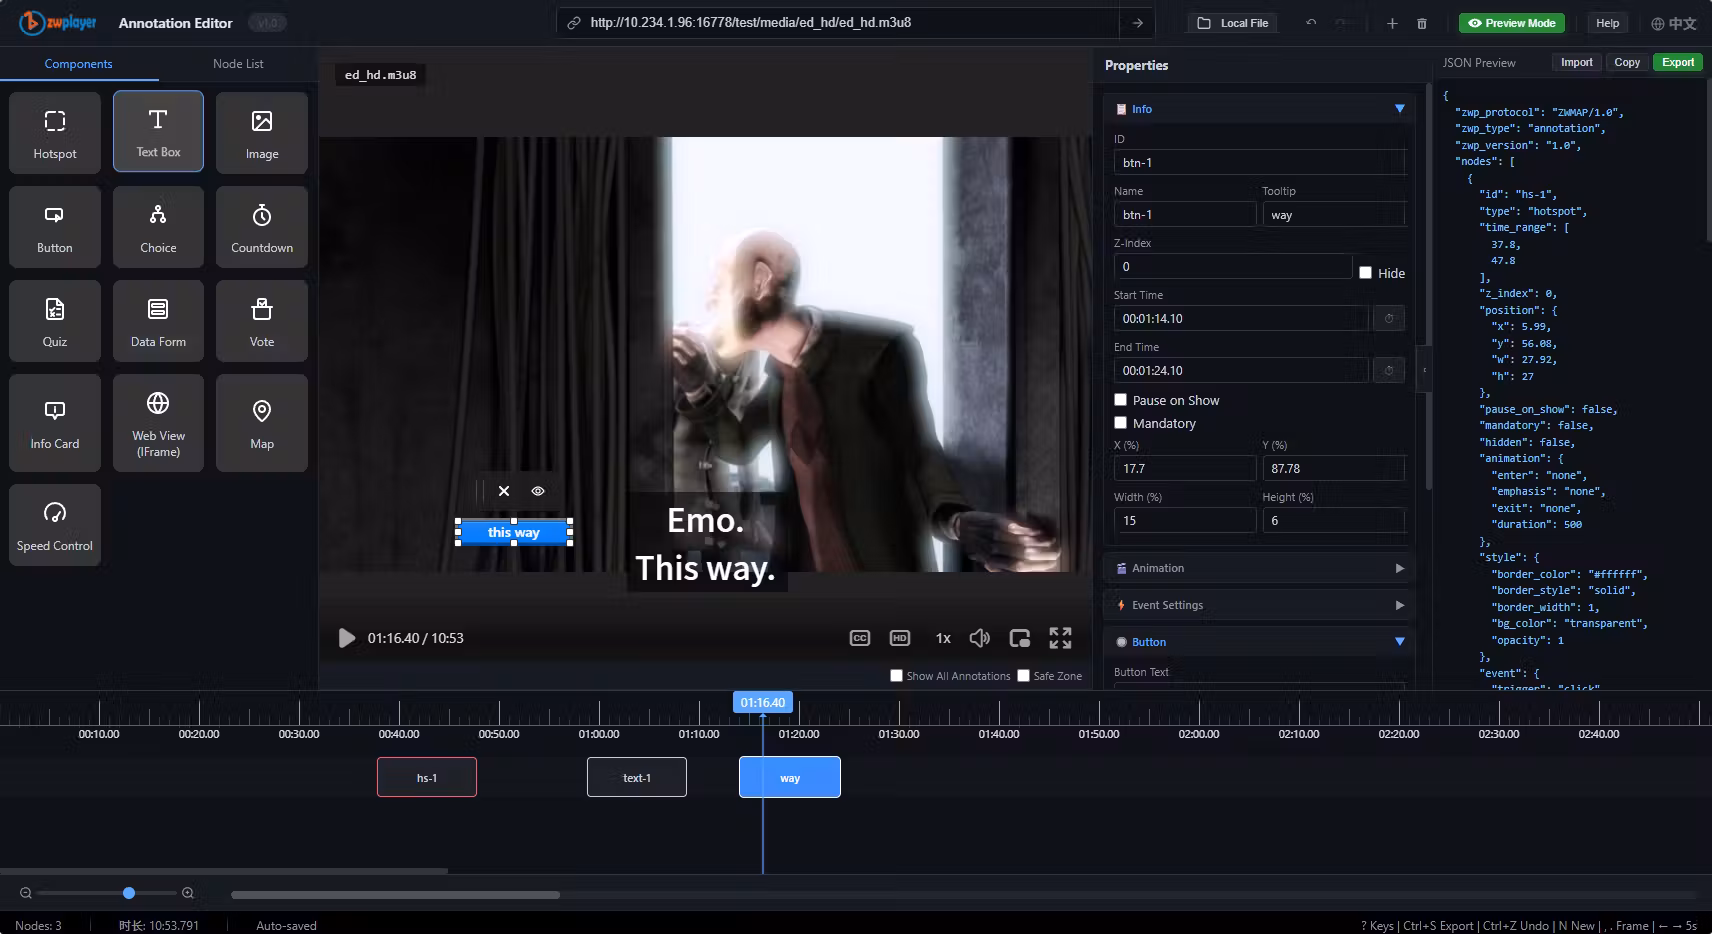Expand the Animation section
Viewport: 1712px width, 934px height.
click(x=1258, y=568)
